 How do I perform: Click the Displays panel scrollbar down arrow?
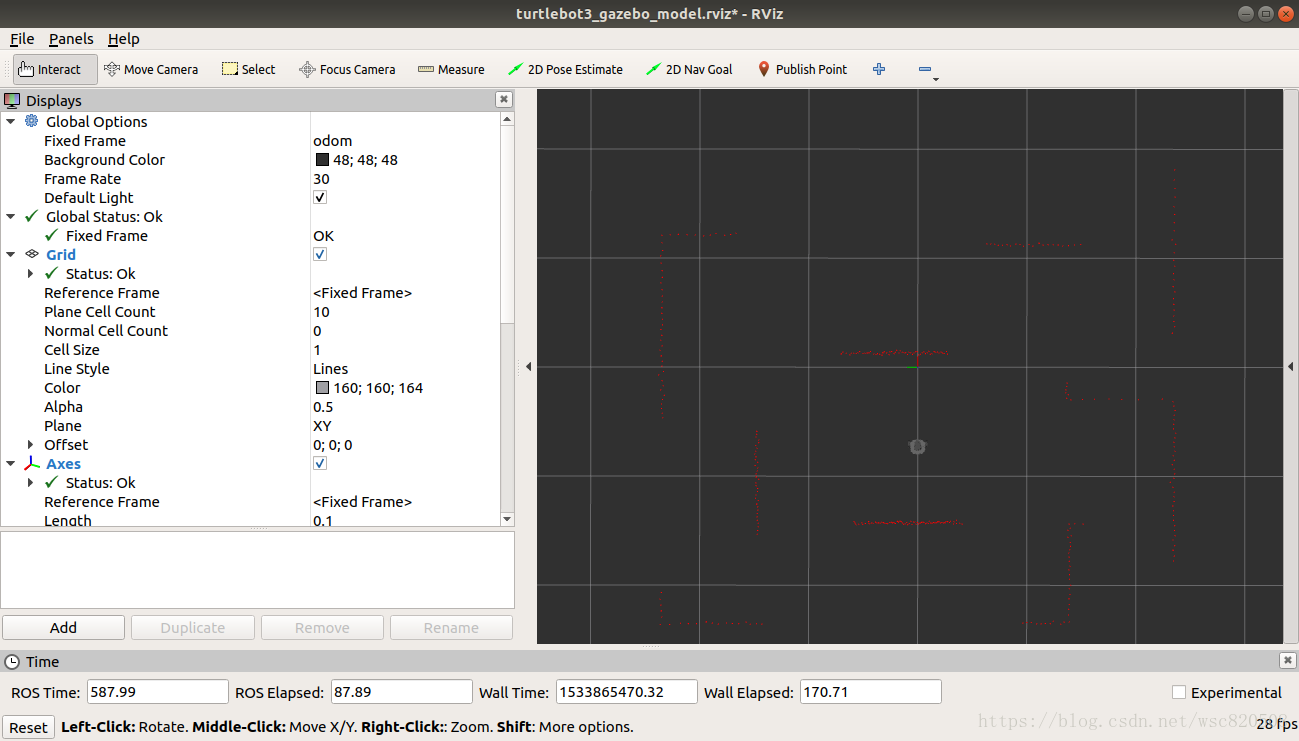[x=507, y=519]
